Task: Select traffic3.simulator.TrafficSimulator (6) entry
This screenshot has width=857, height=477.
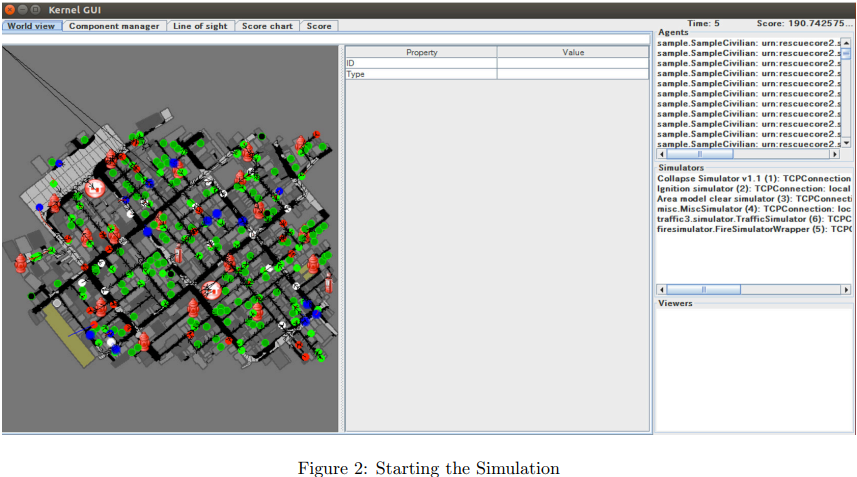Action: tap(754, 219)
